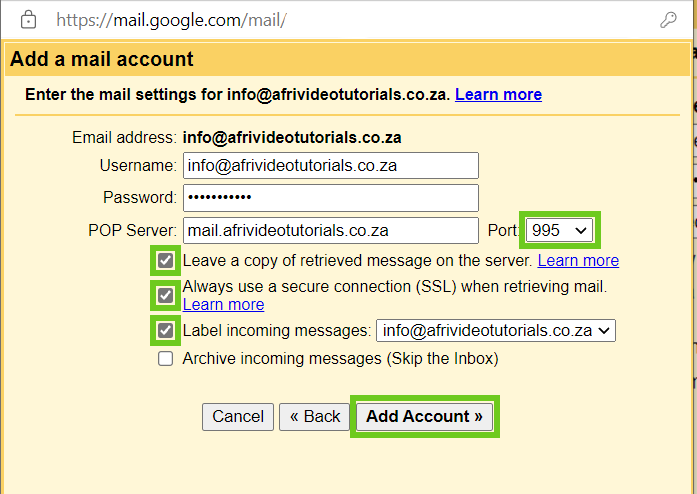Viewport: 697px width, 494px height.
Task: Open the Label incoming messages dropdown list
Action: coord(496,330)
